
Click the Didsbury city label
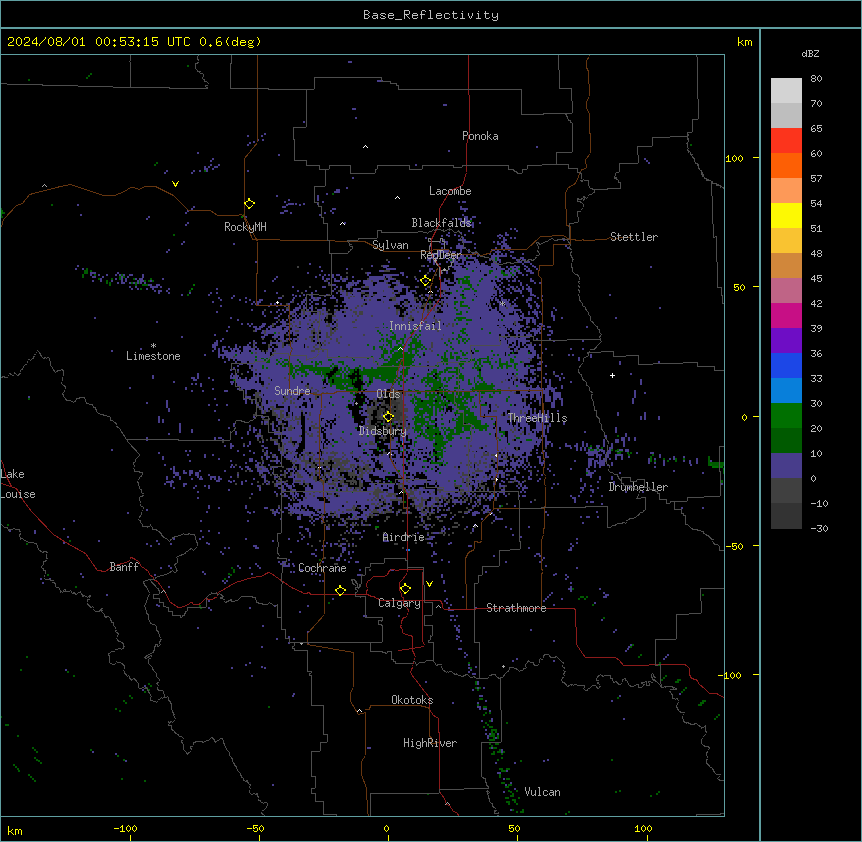(383, 431)
